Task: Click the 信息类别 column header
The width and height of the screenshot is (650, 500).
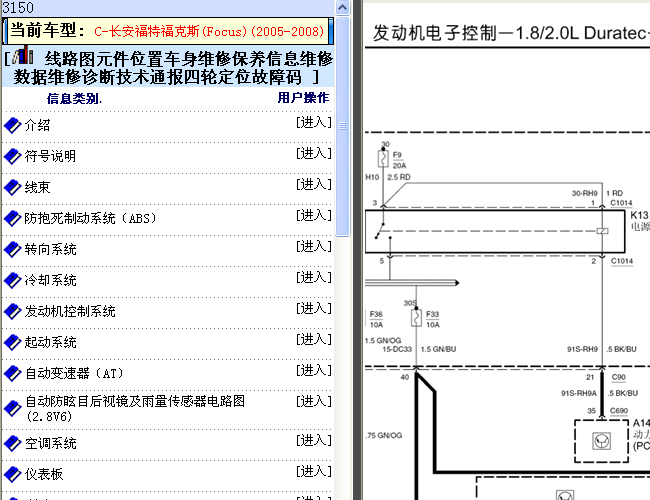Action: tap(74, 99)
